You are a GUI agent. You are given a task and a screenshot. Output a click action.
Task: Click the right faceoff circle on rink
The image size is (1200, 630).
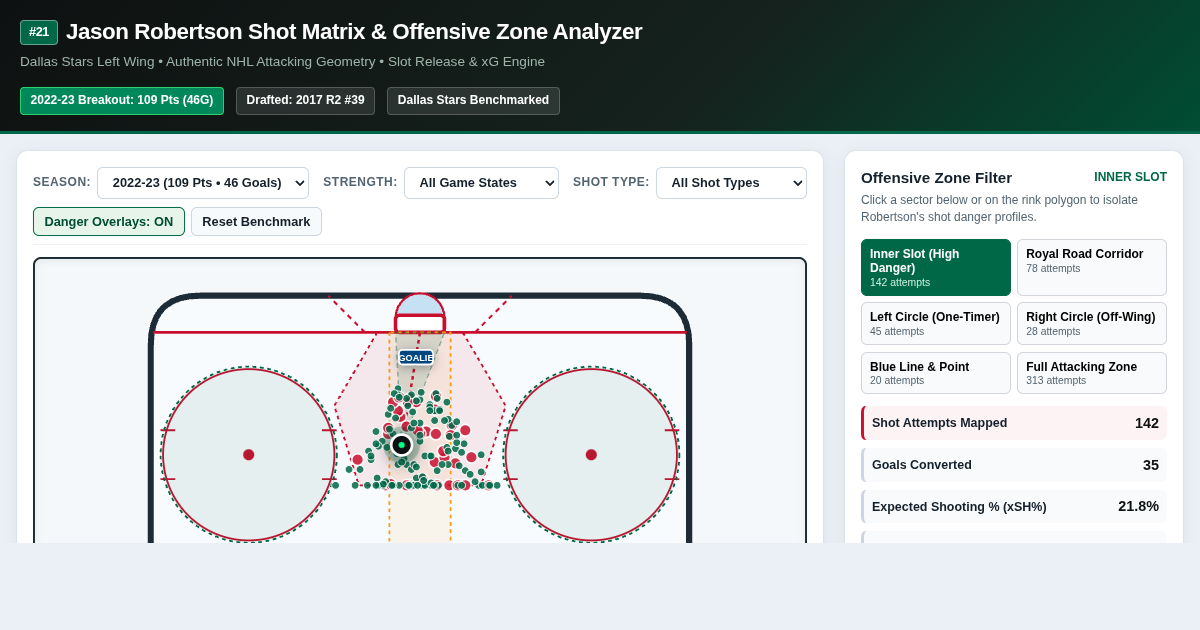coord(591,455)
